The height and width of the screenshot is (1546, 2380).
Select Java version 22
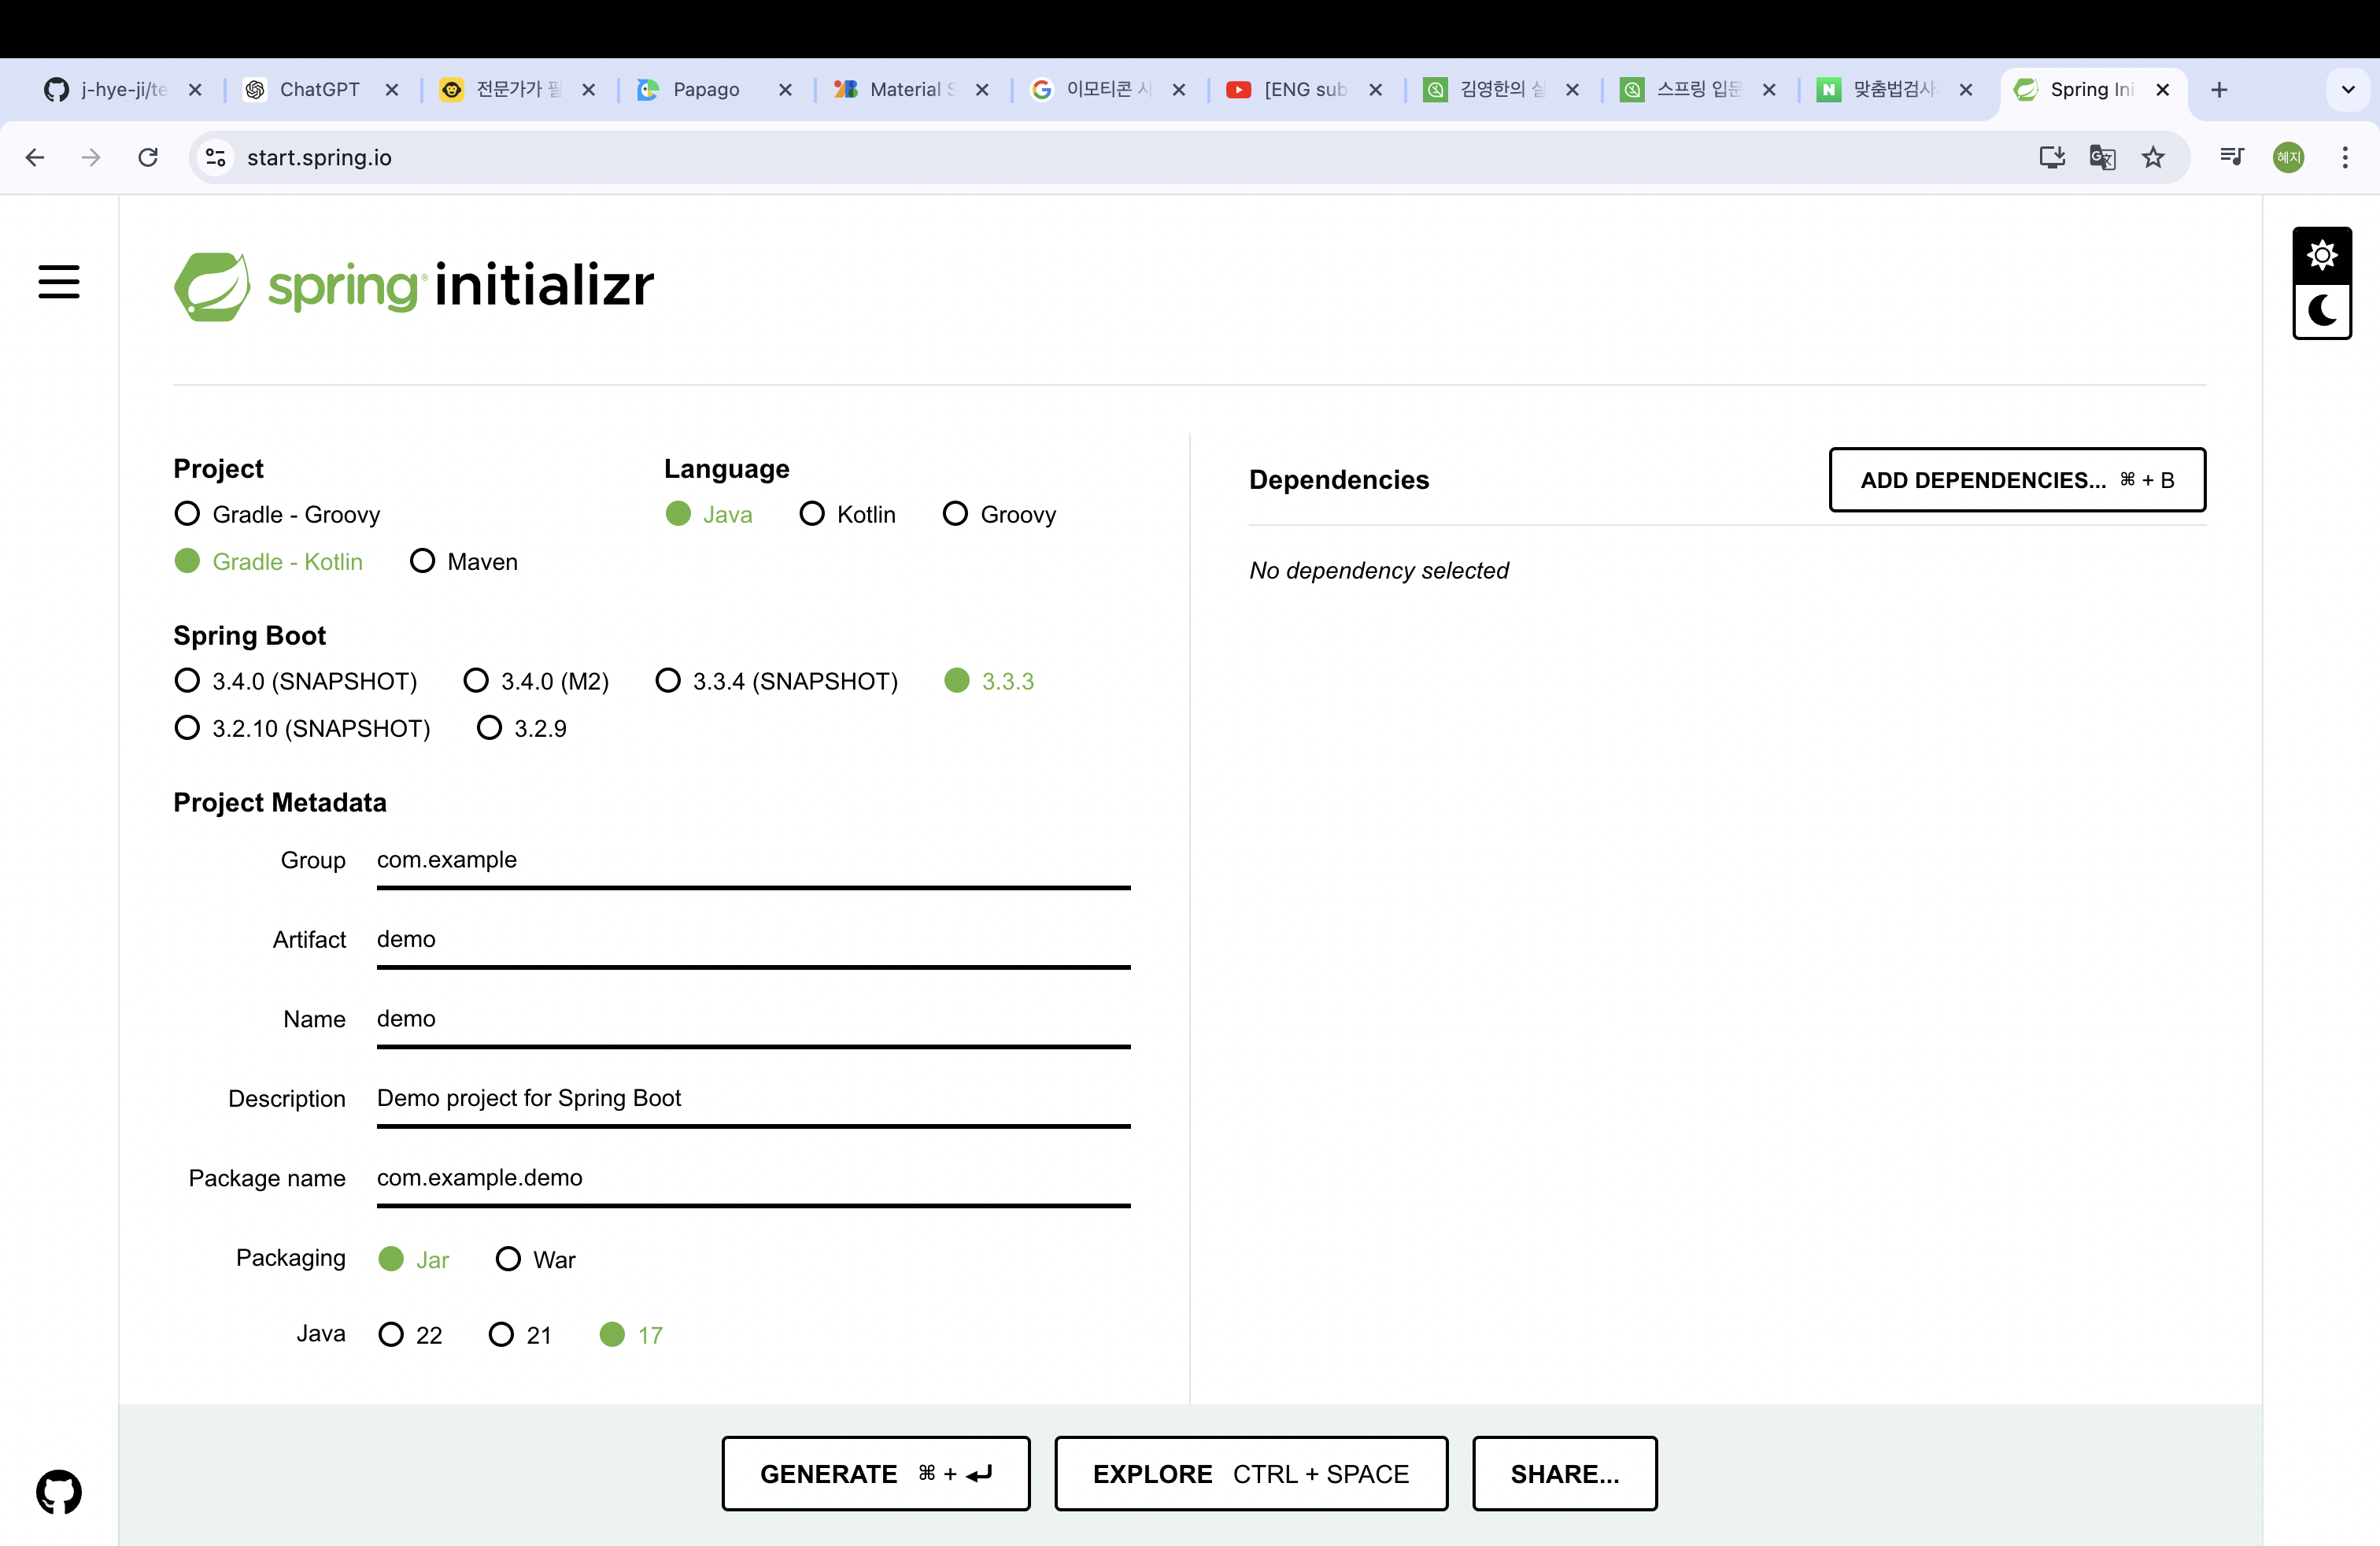point(411,1335)
